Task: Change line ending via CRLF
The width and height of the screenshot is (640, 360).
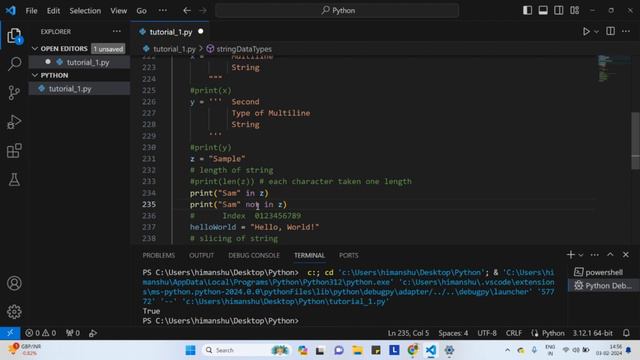Action: [513, 333]
